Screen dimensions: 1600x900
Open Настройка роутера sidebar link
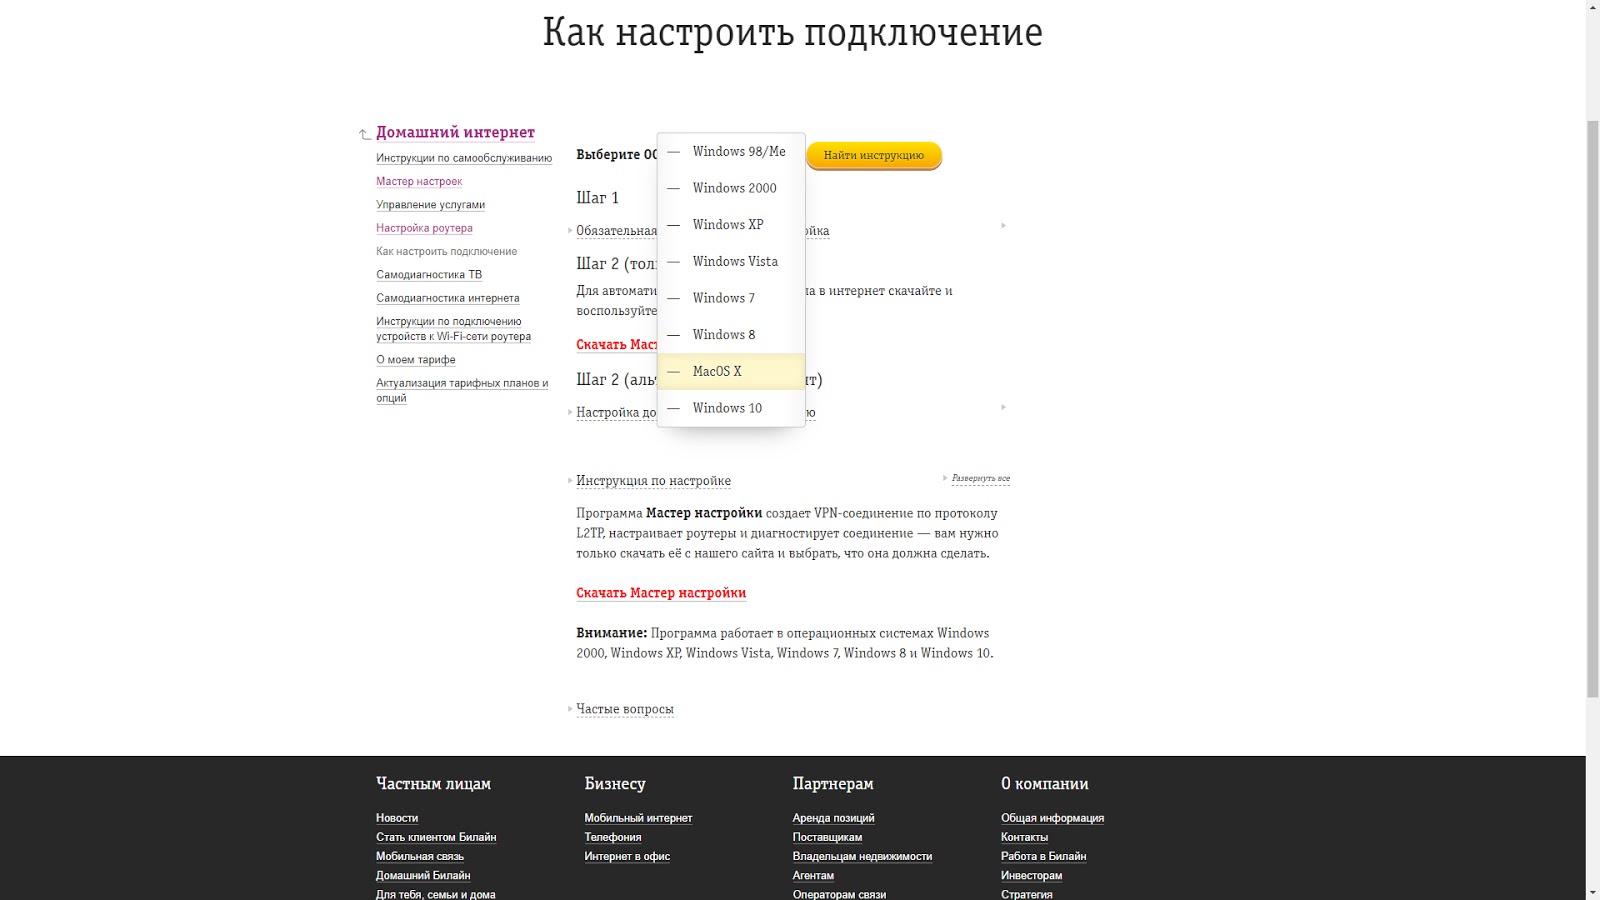[x=424, y=228]
